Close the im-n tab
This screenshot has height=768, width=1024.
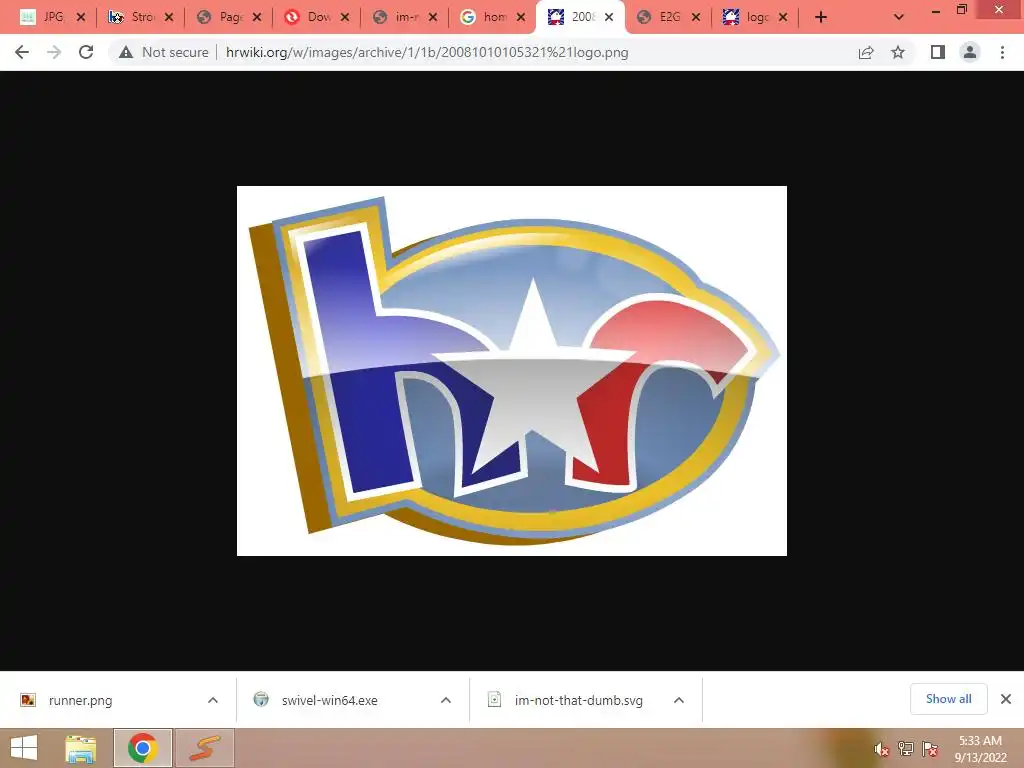(x=433, y=17)
